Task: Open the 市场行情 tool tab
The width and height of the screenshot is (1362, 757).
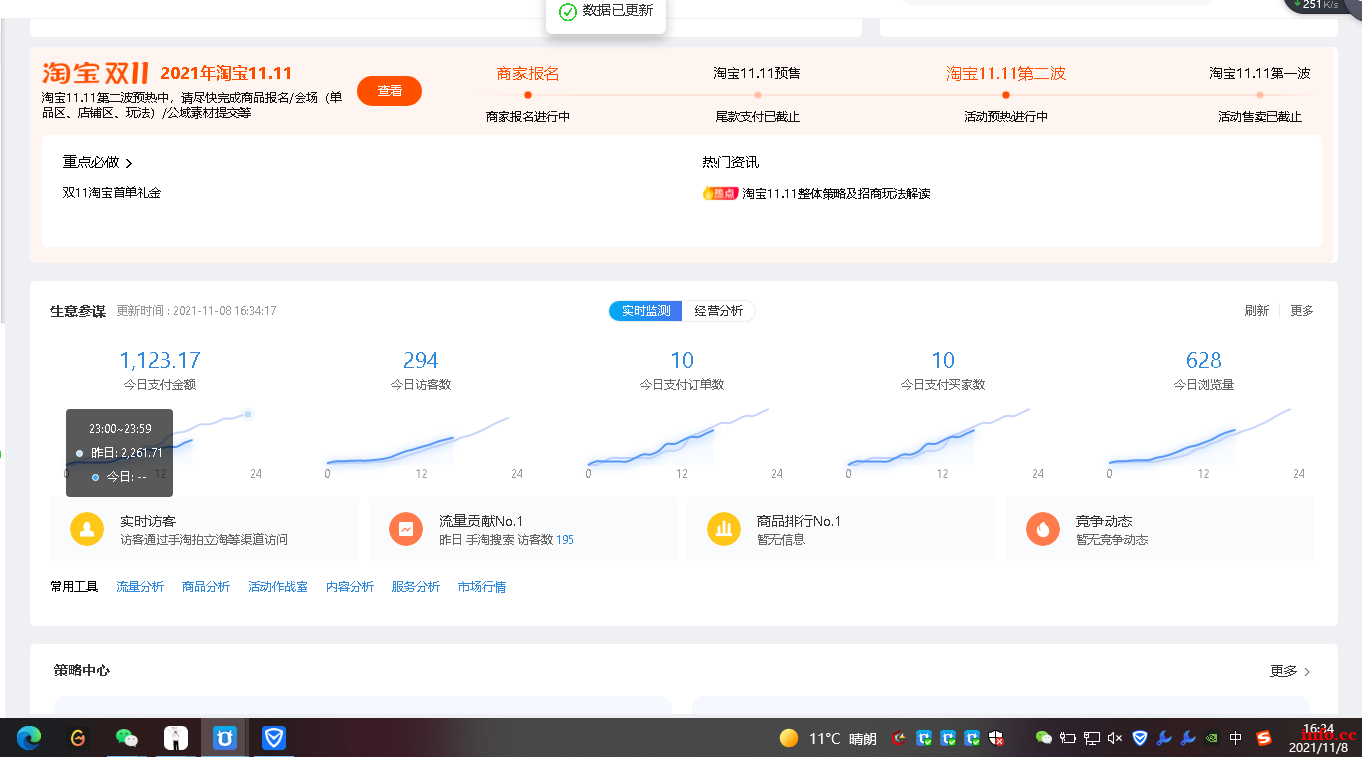Action: (482, 587)
